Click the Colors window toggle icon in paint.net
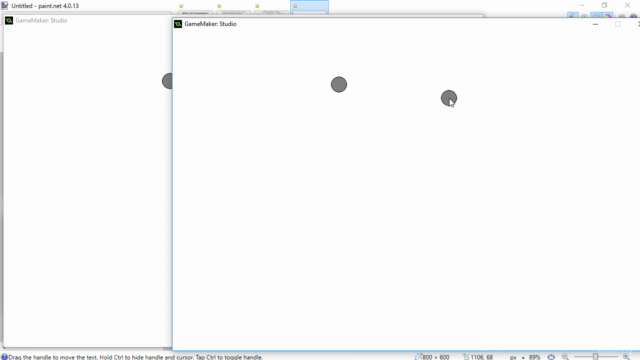 click(608, 16)
